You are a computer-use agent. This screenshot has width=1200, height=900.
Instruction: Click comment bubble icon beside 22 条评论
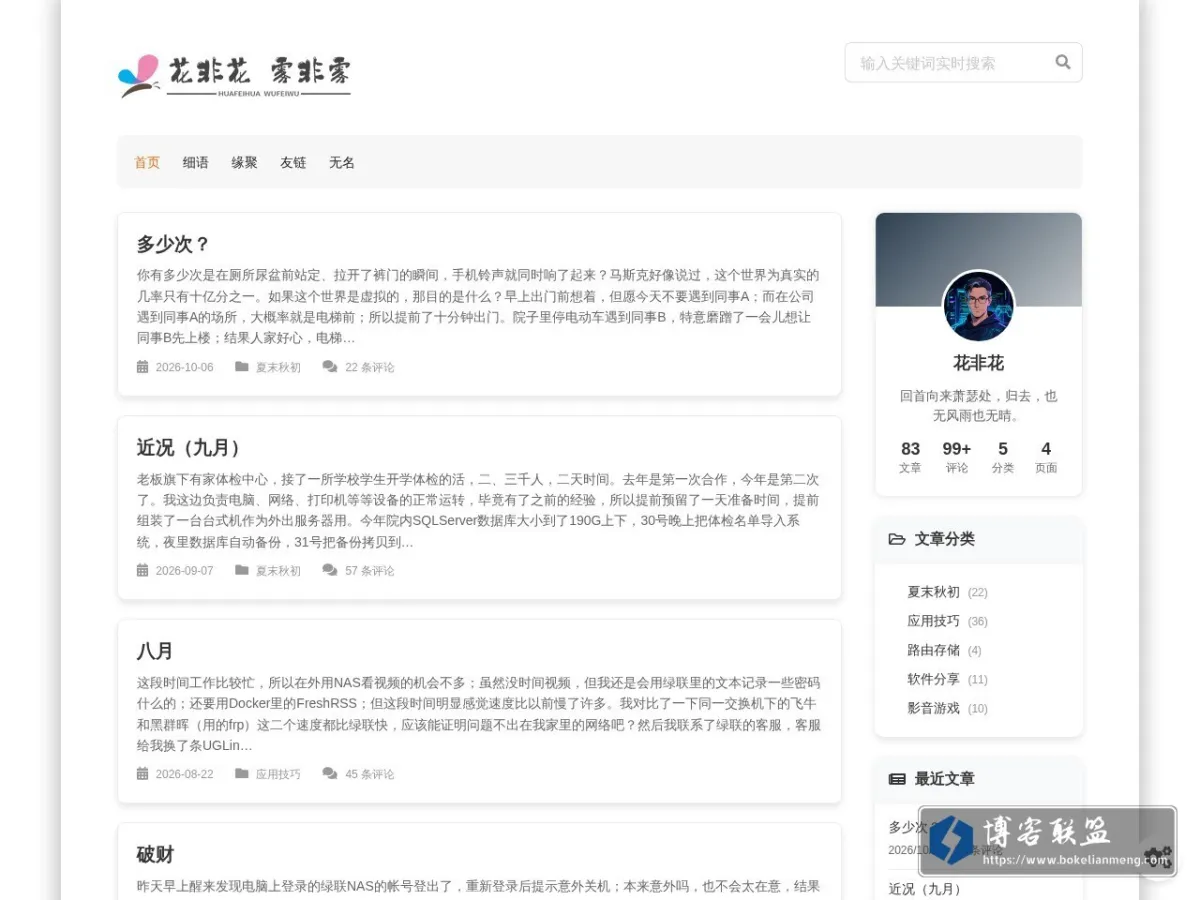[x=330, y=367]
